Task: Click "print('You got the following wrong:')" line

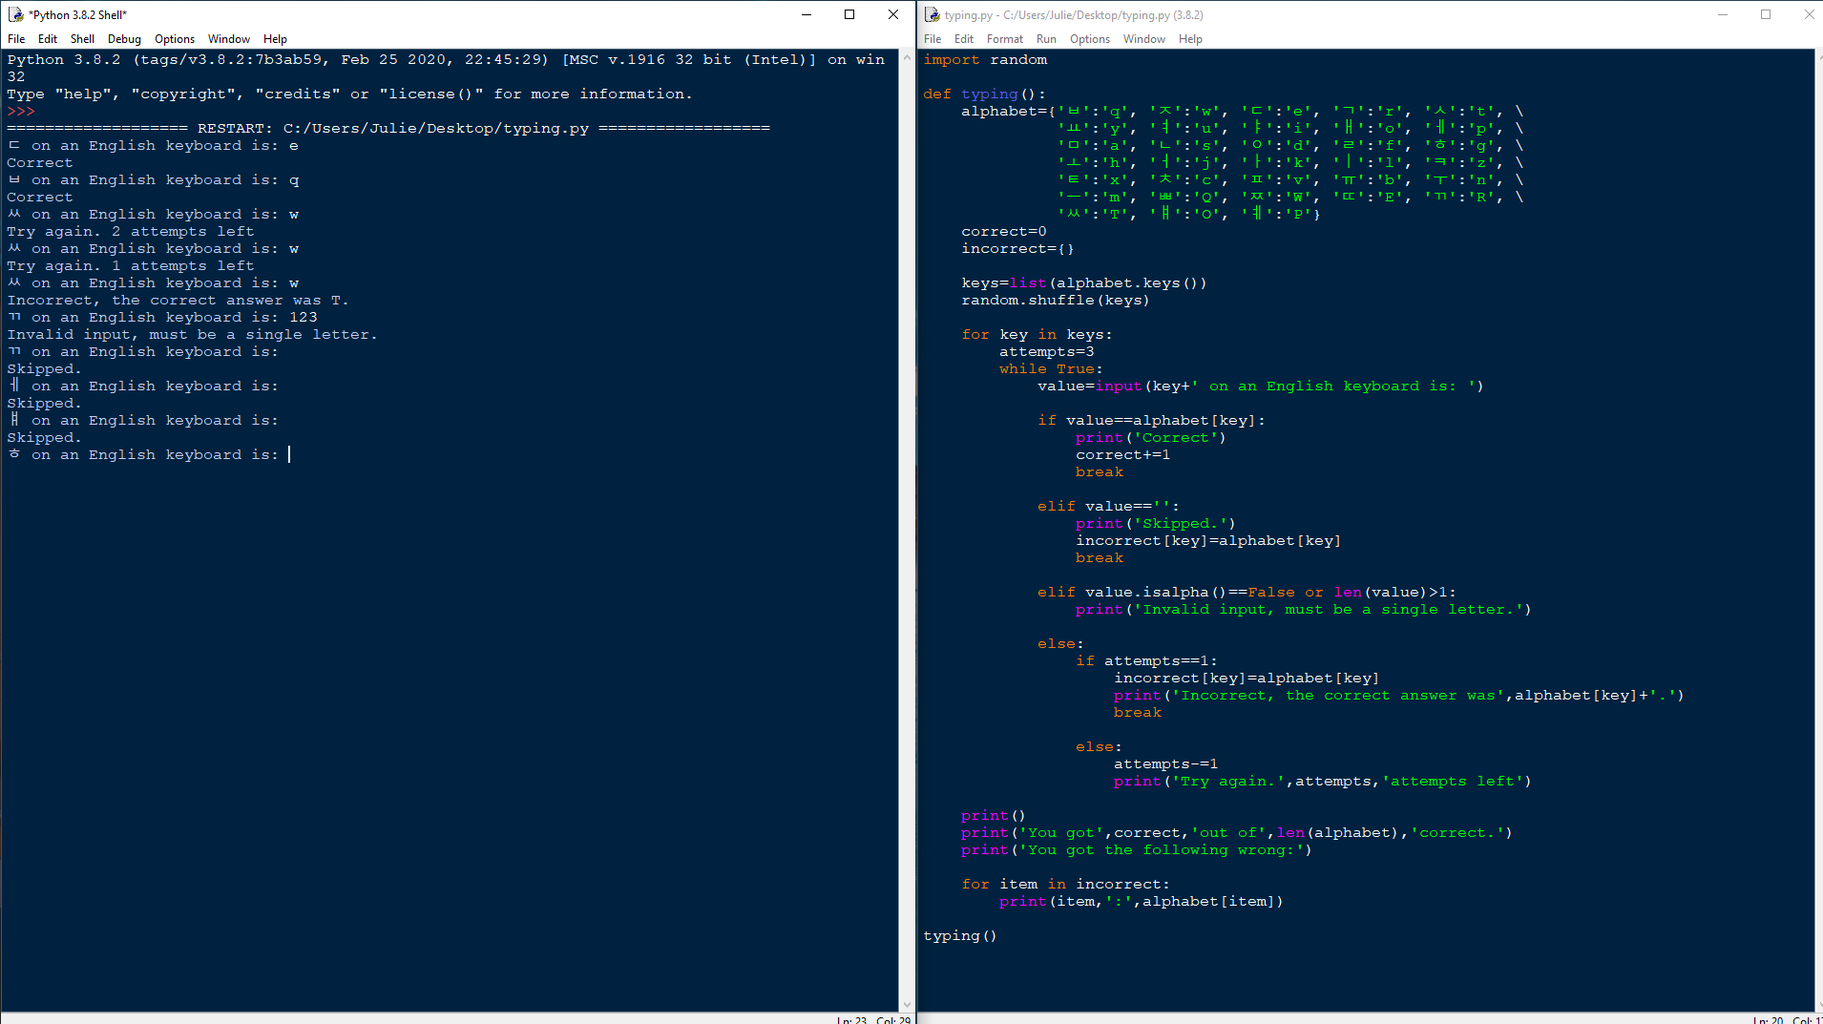Action: click(x=1136, y=850)
